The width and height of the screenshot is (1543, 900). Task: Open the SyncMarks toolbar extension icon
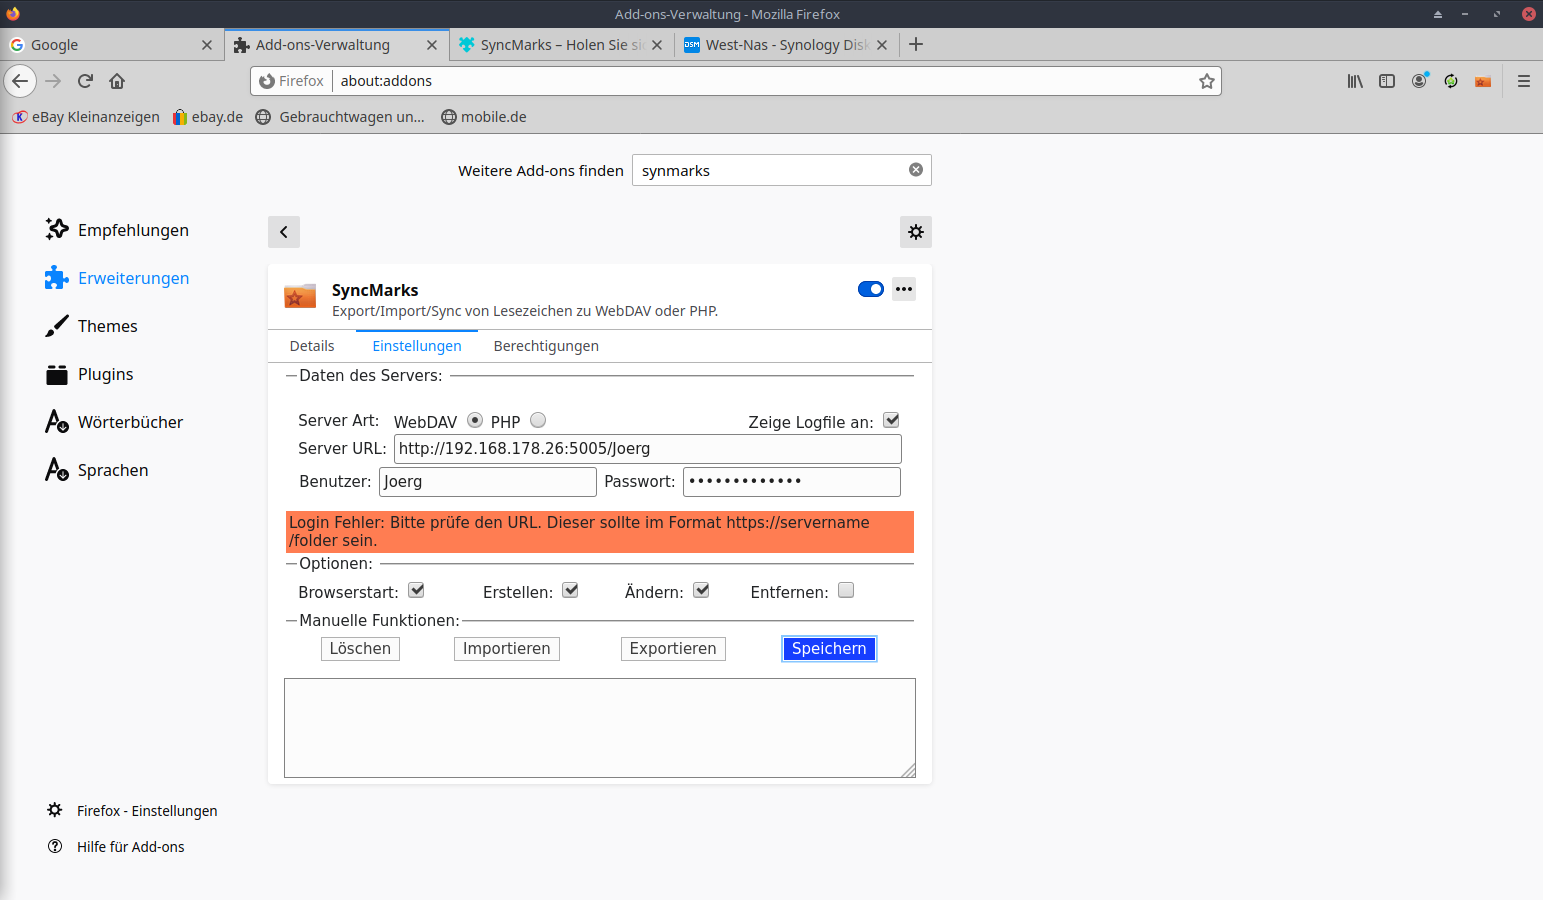click(x=1483, y=81)
